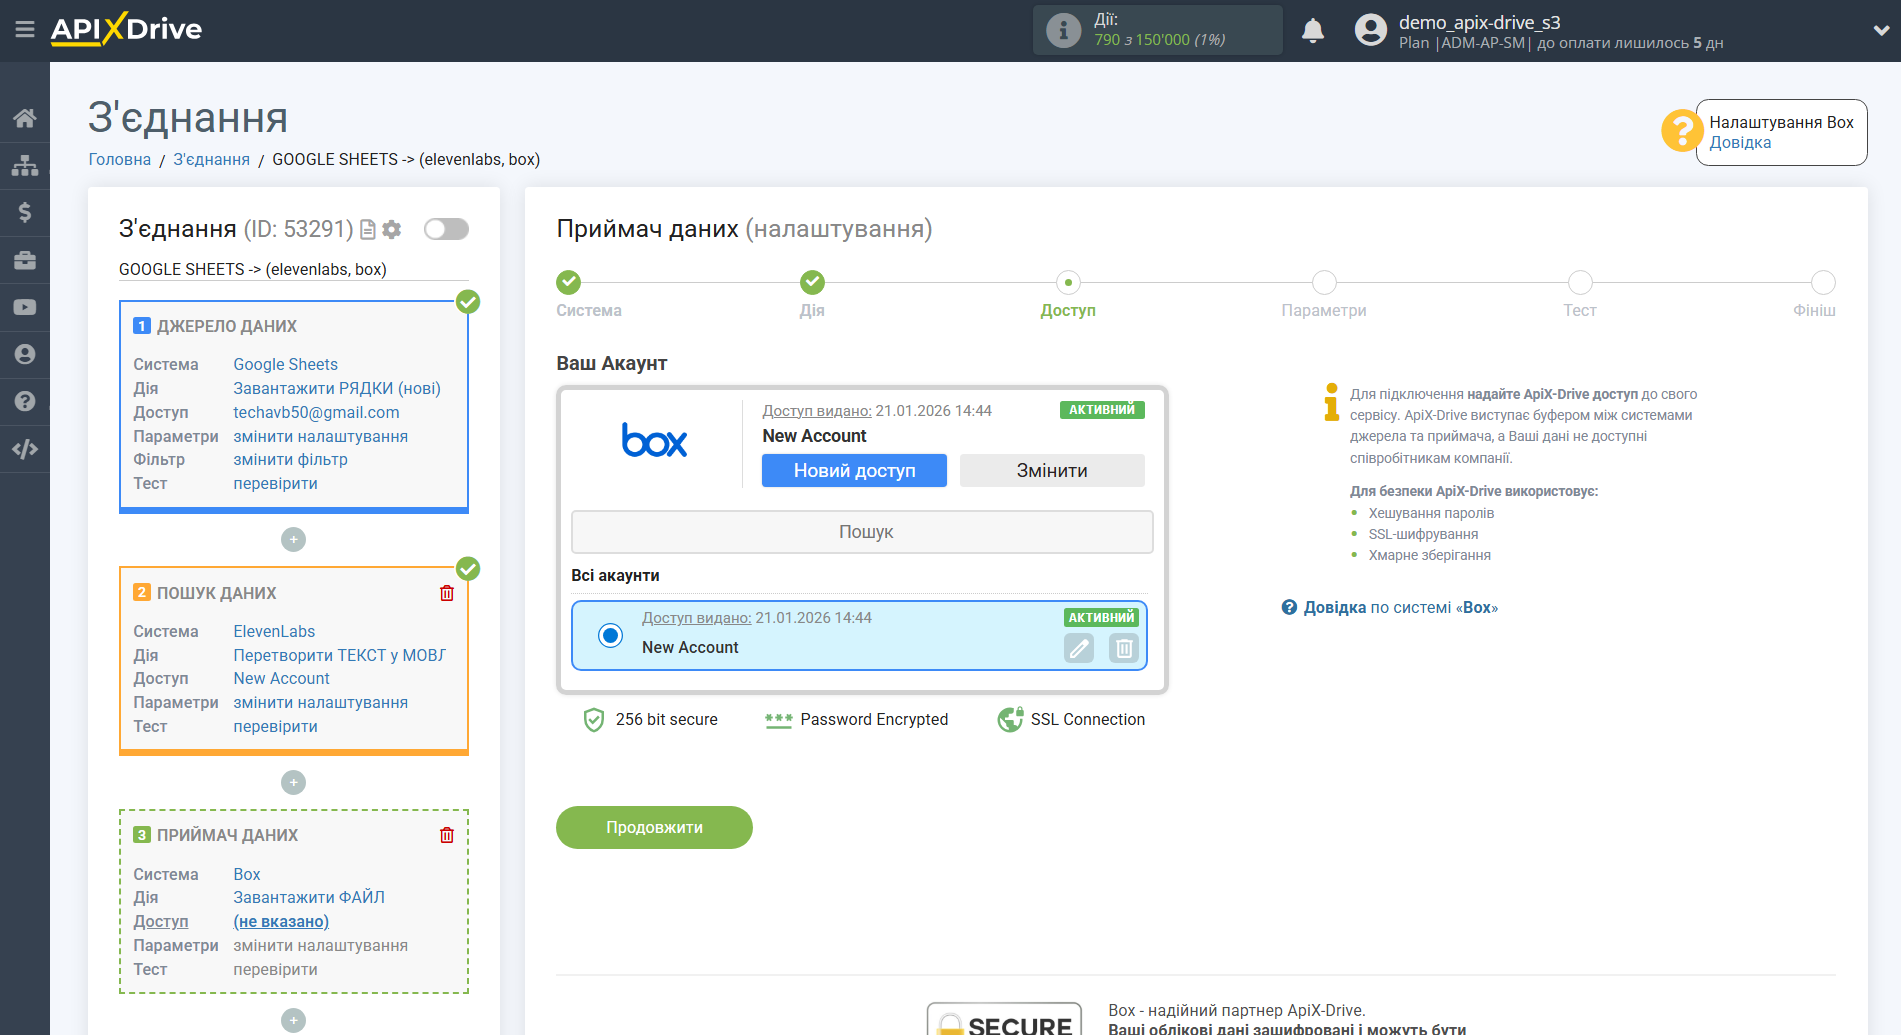Go to the Система step

[569, 283]
